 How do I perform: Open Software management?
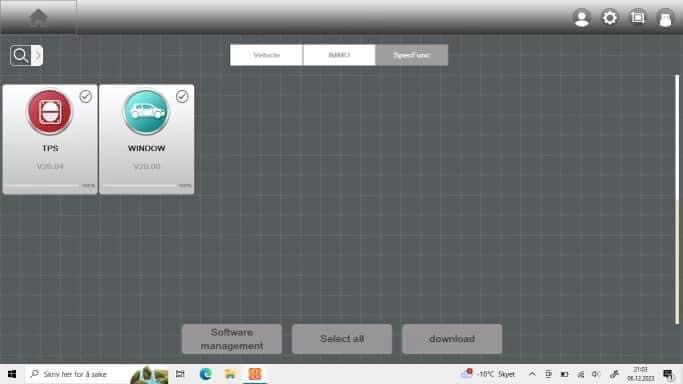232,339
